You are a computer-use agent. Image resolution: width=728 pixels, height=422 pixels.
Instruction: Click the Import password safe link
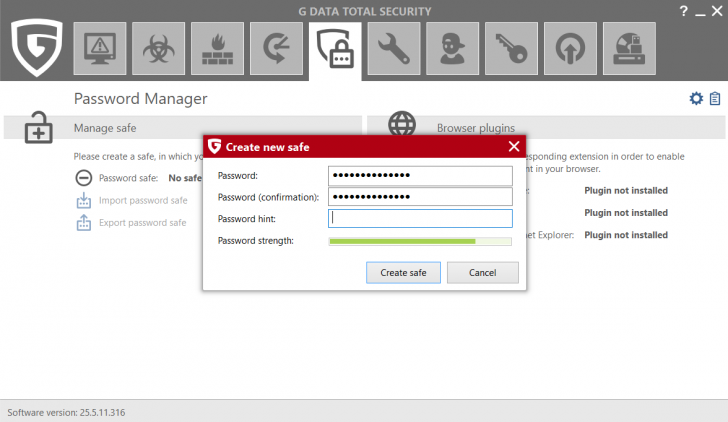[x=143, y=201]
